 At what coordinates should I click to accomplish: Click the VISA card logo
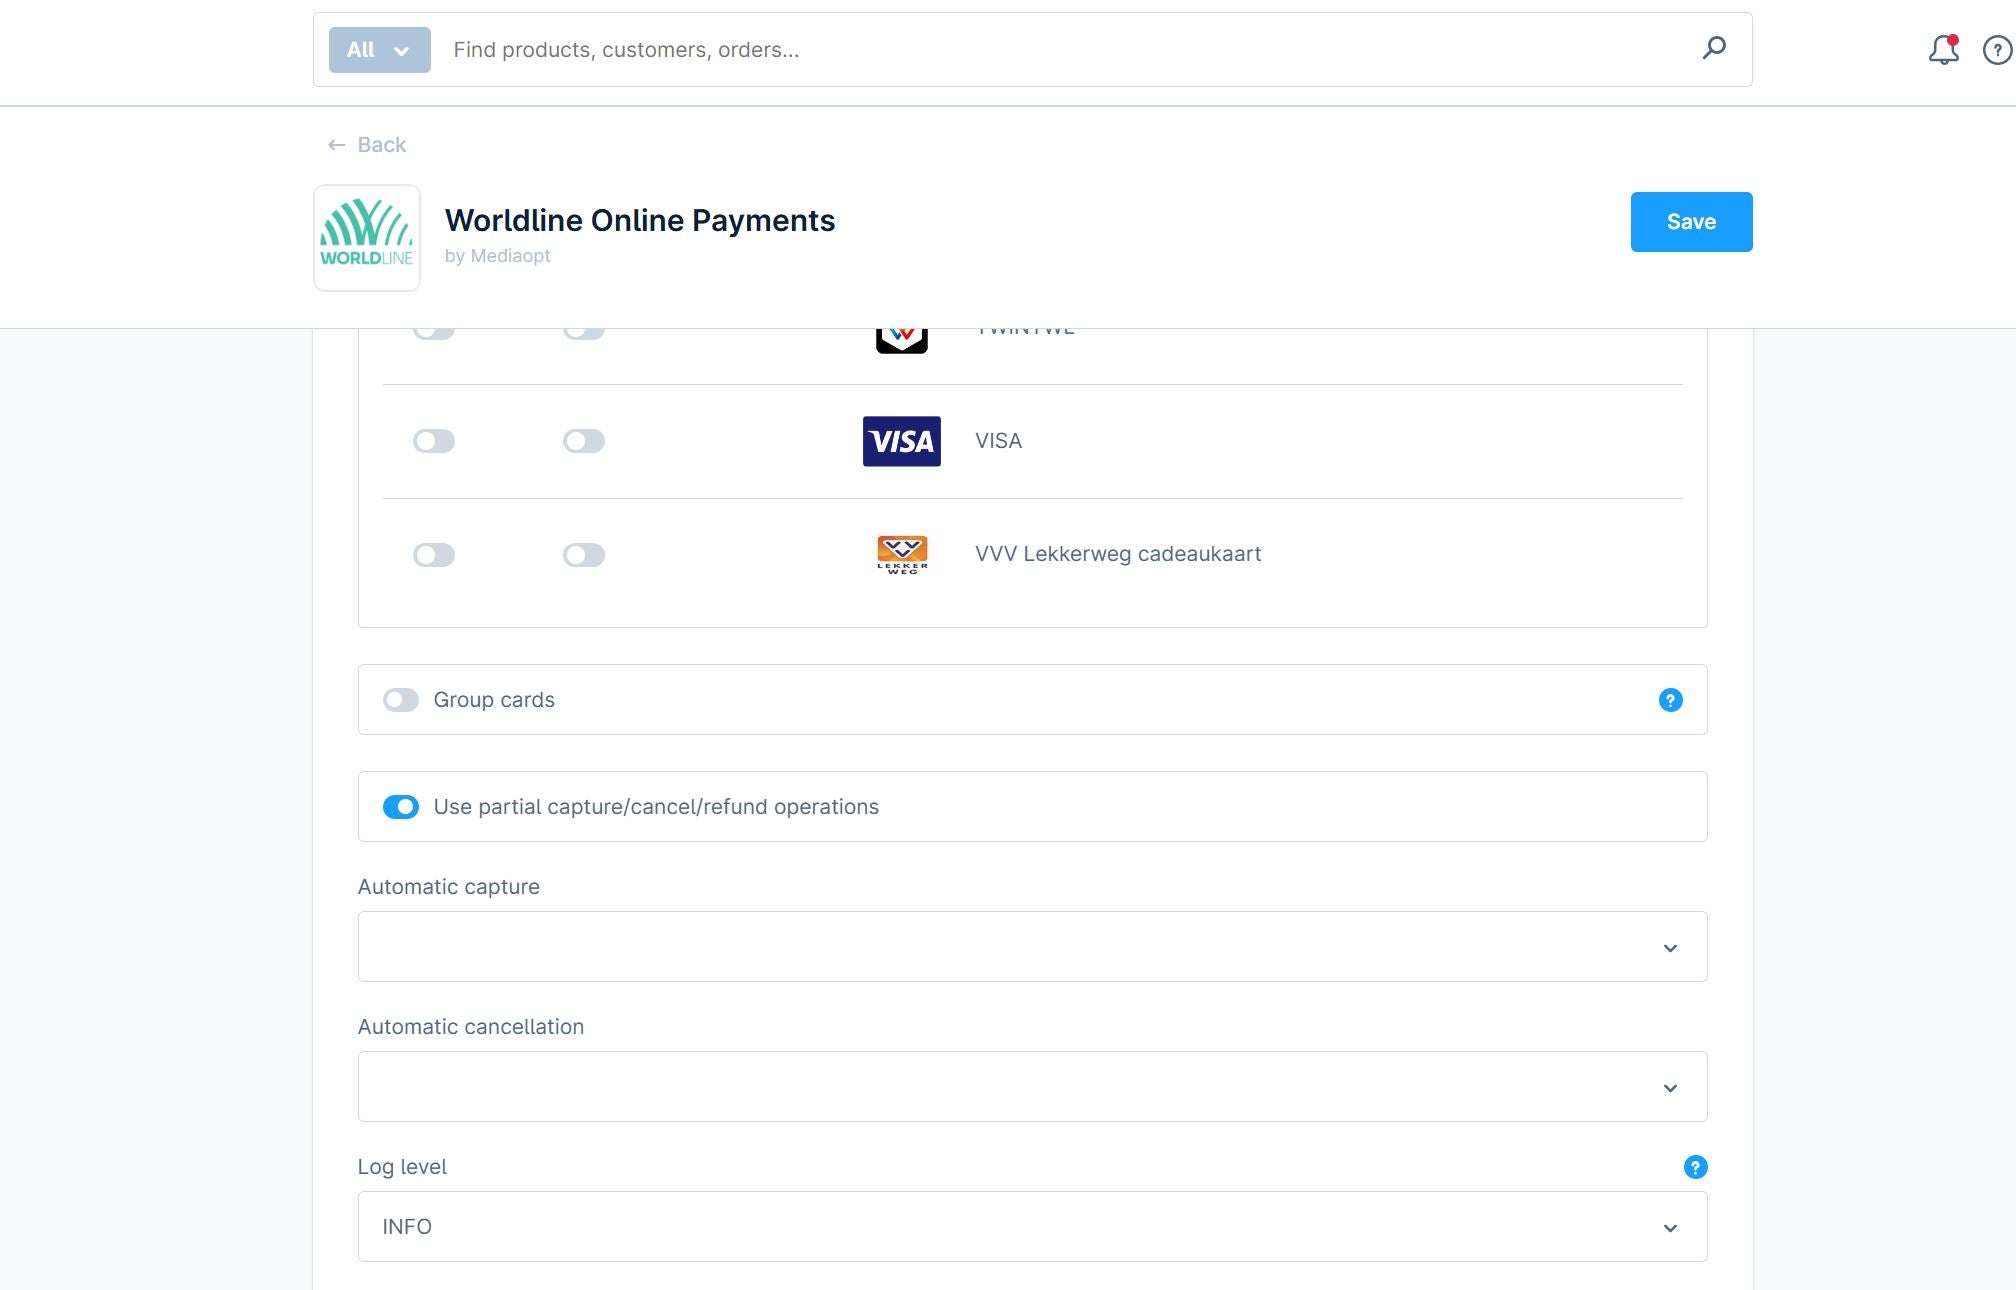click(x=901, y=441)
